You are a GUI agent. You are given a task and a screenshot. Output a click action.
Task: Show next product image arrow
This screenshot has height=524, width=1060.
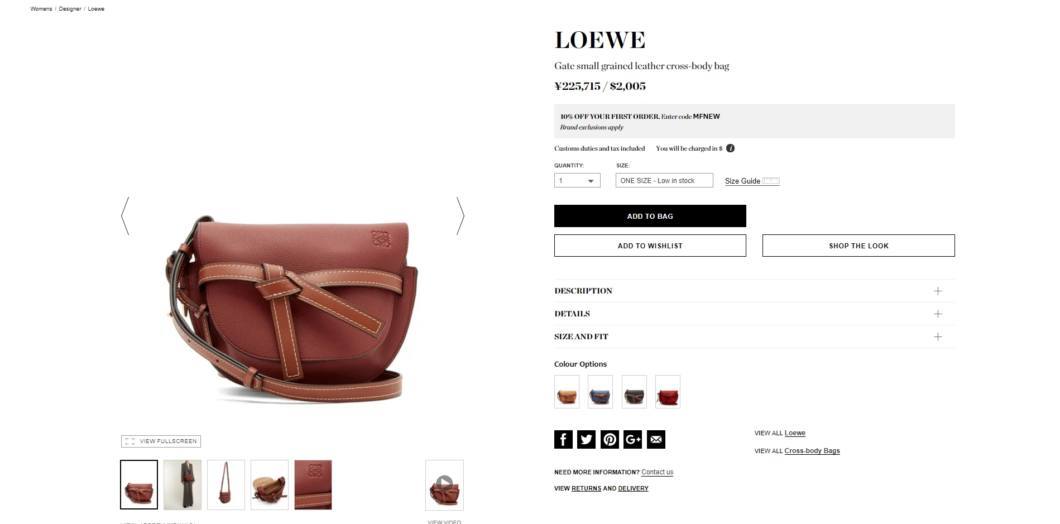click(460, 216)
